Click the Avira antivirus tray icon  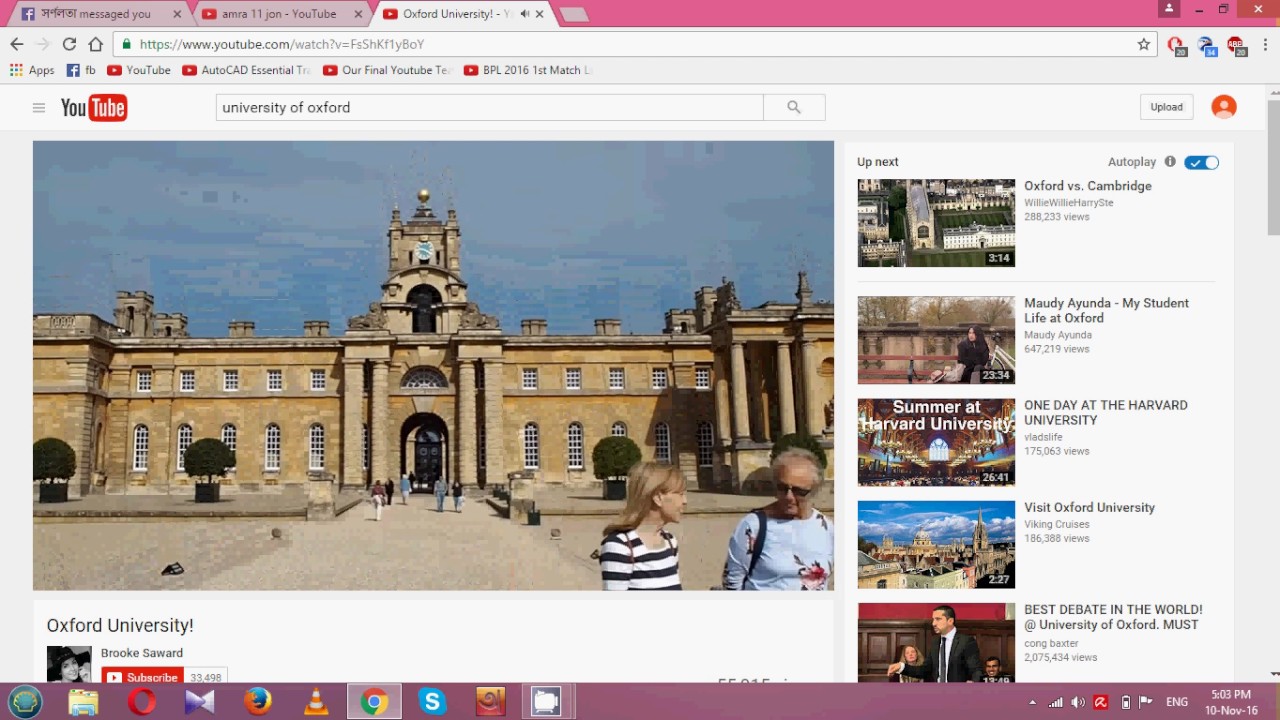(x=1101, y=702)
